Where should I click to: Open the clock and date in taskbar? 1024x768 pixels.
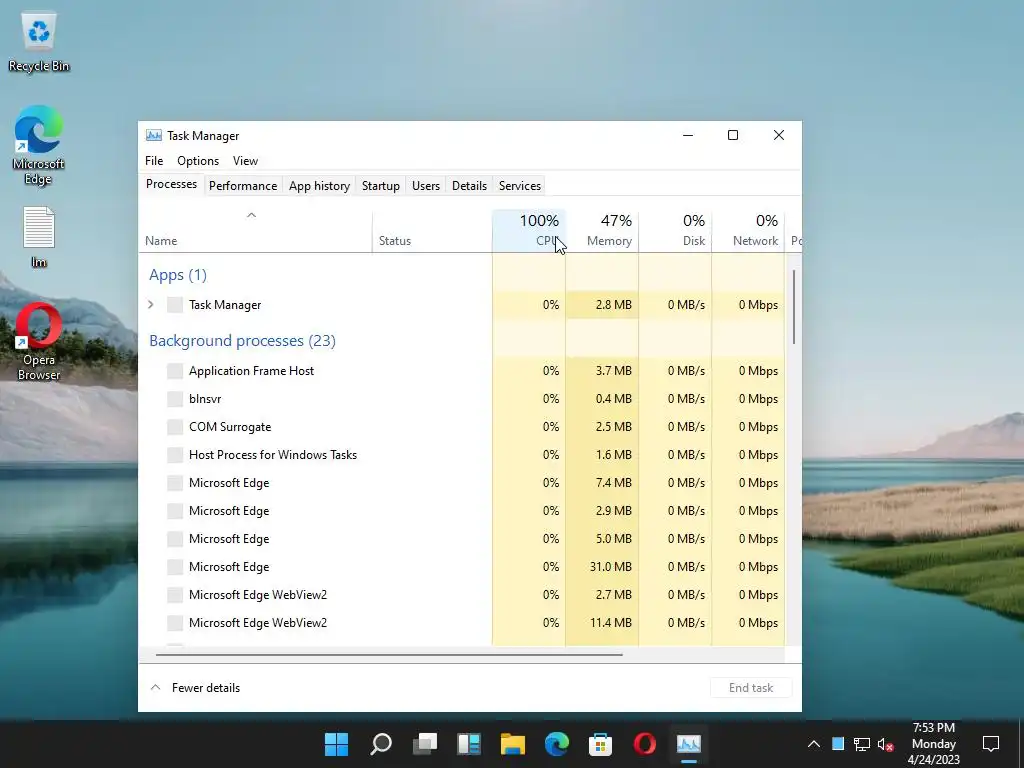pyautogui.click(x=934, y=744)
